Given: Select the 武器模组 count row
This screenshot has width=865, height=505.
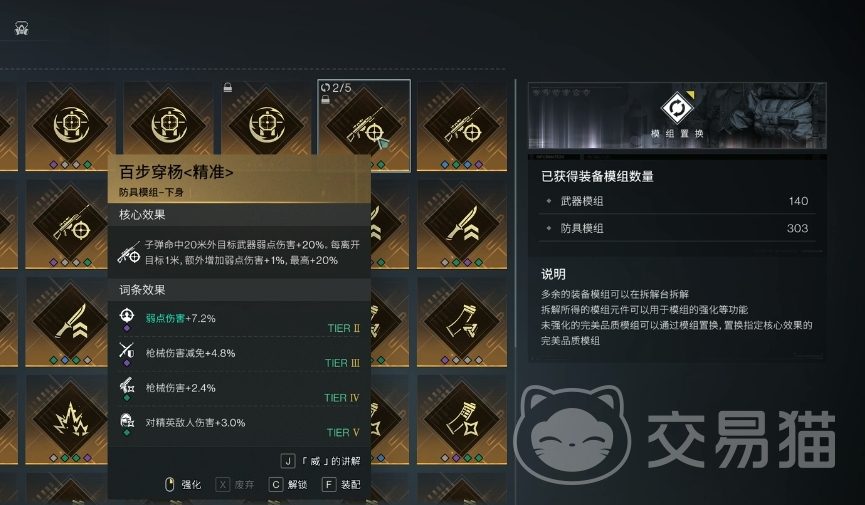Looking at the screenshot, I should 677,201.
